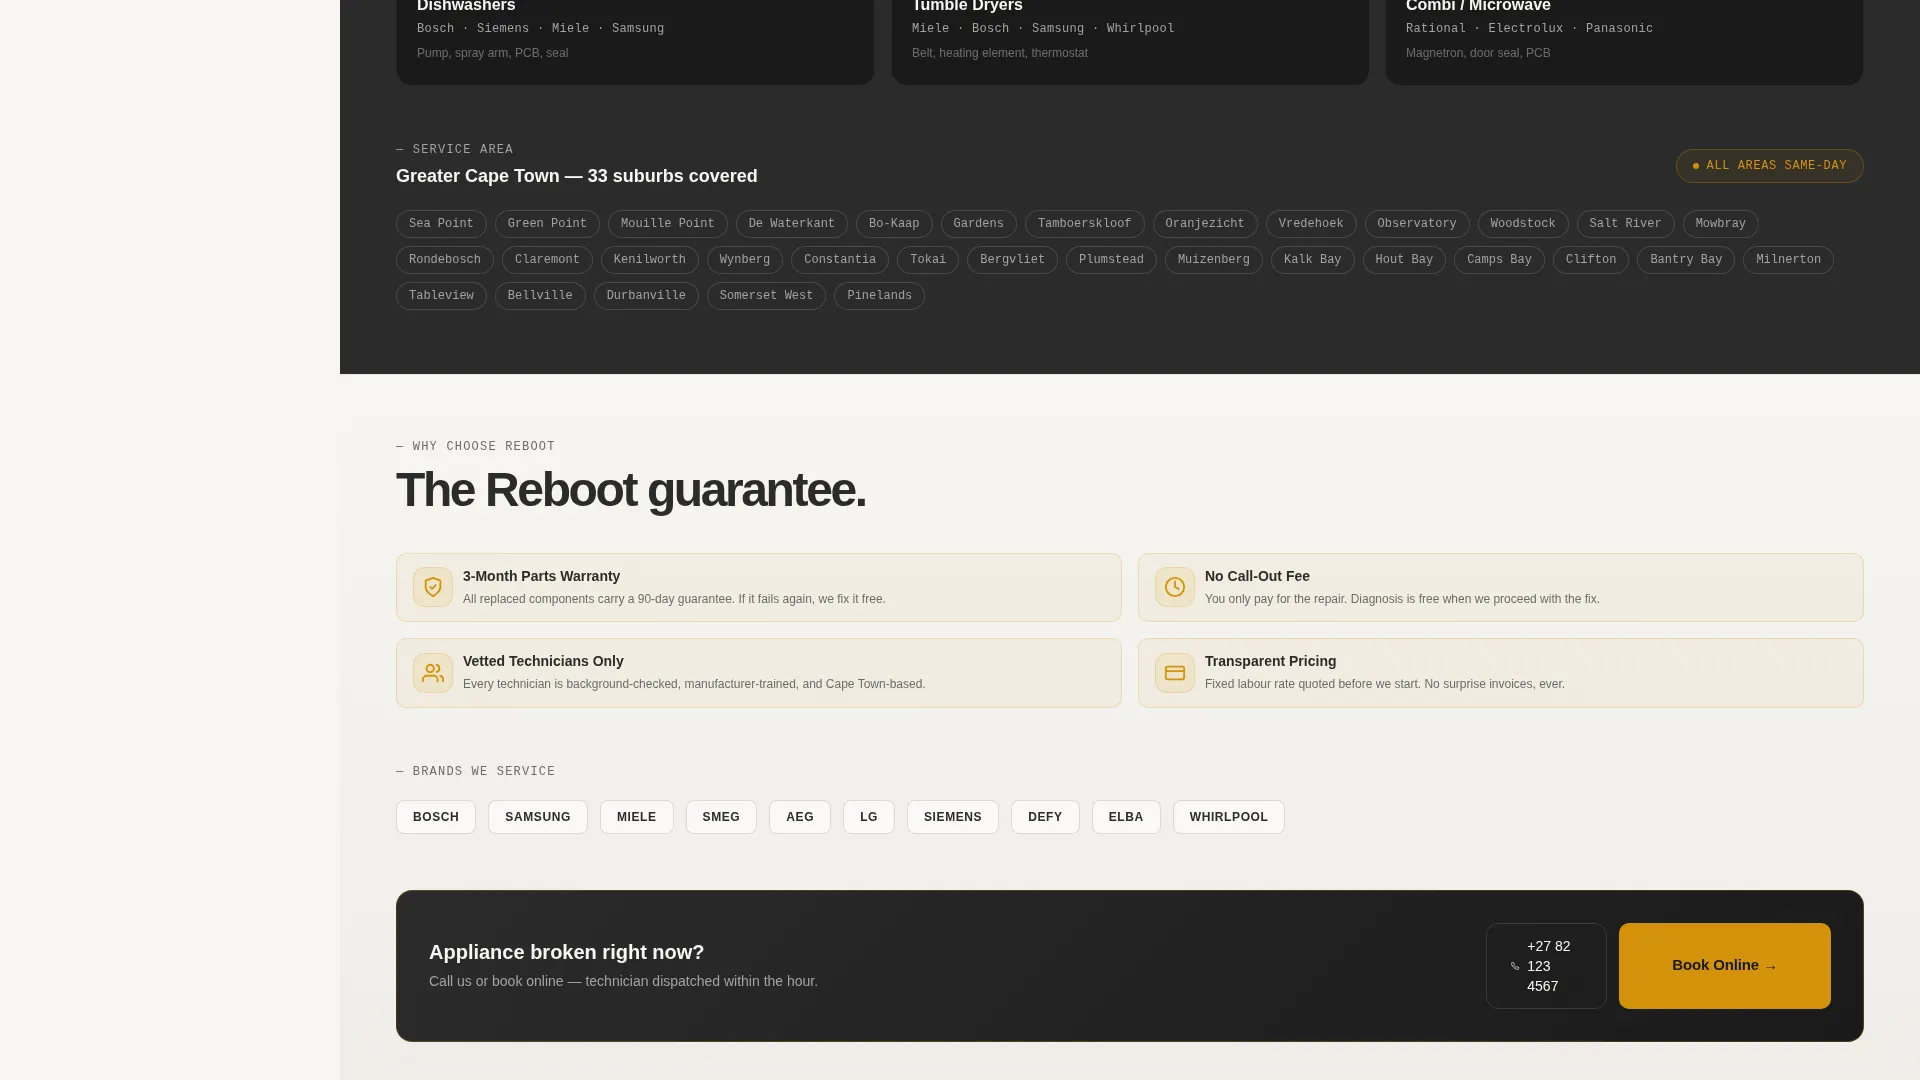
Task: Open the Hout Bay suburb tag
Action: point(1404,260)
